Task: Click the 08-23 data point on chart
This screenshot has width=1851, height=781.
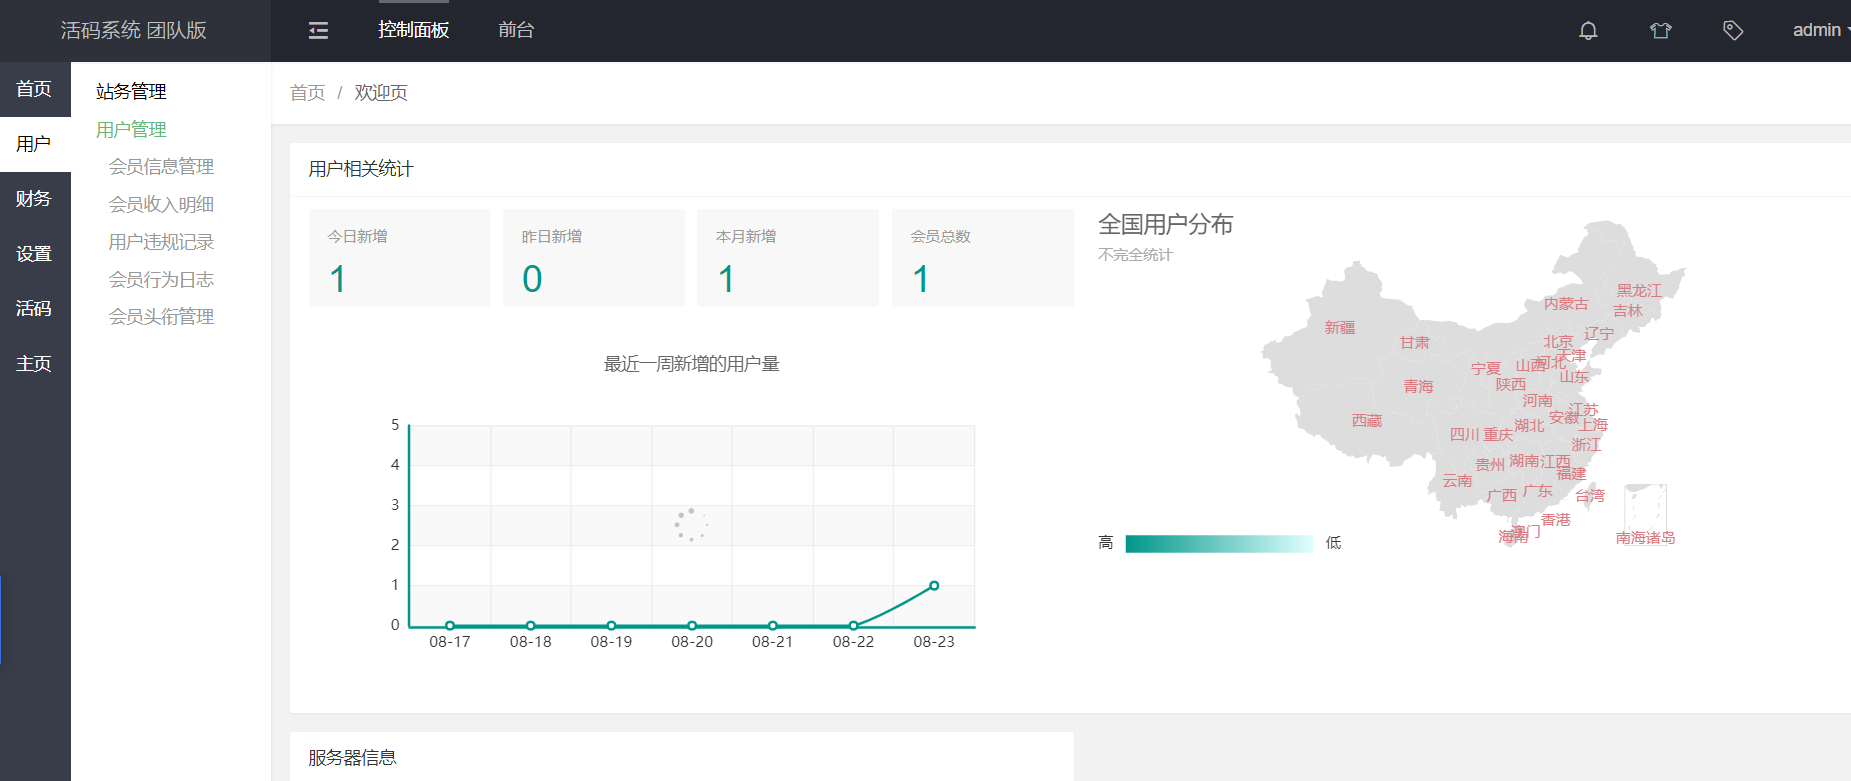Action: pyautogui.click(x=934, y=586)
